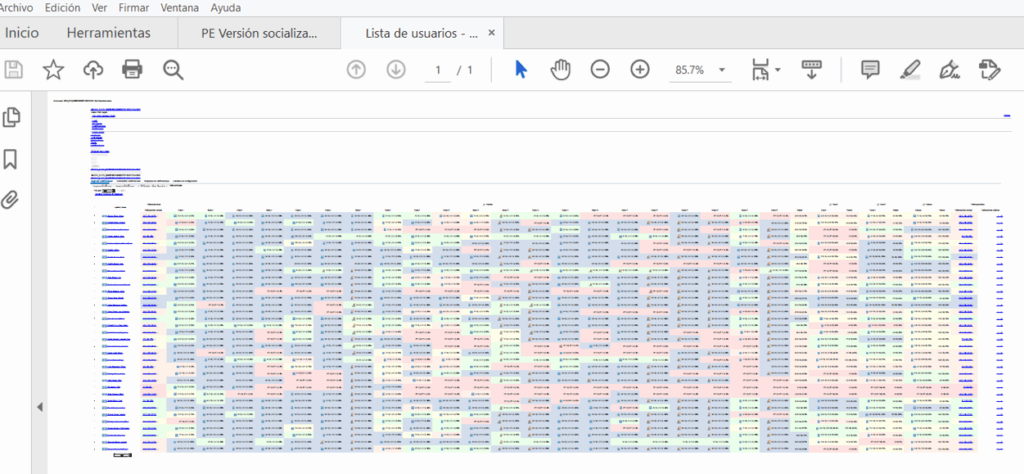The height and width of the screenshot is (474, 1024).
Task: Switch to PE Versión socializa... tab
Action: [258, 33]
